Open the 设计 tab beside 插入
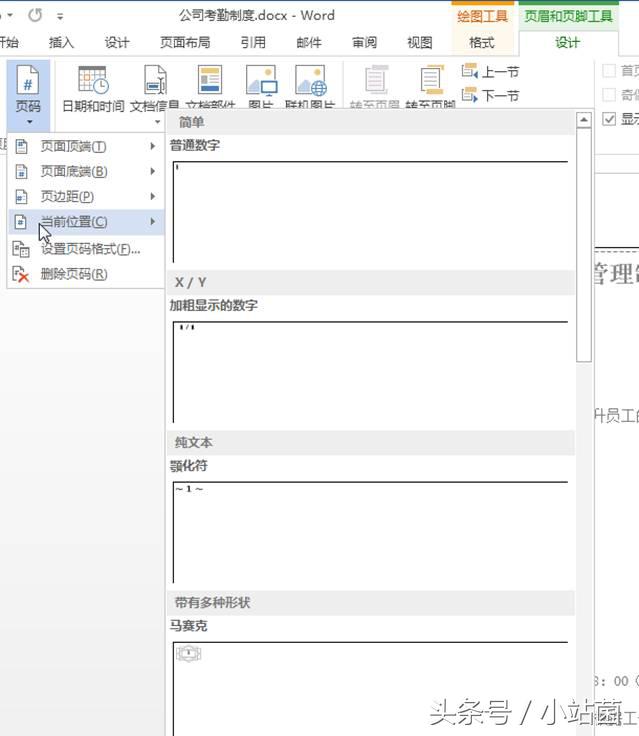This screenshot has height=736, width=639. 116,43
